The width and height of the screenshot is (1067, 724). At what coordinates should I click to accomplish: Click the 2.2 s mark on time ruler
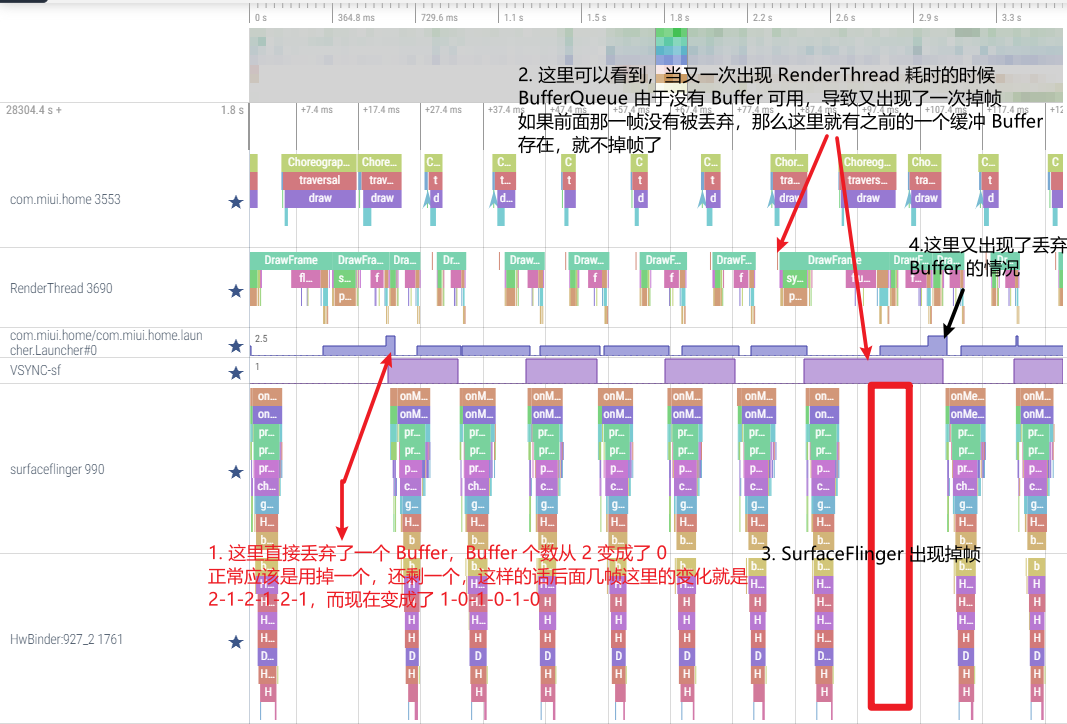[x=762, y=17]
